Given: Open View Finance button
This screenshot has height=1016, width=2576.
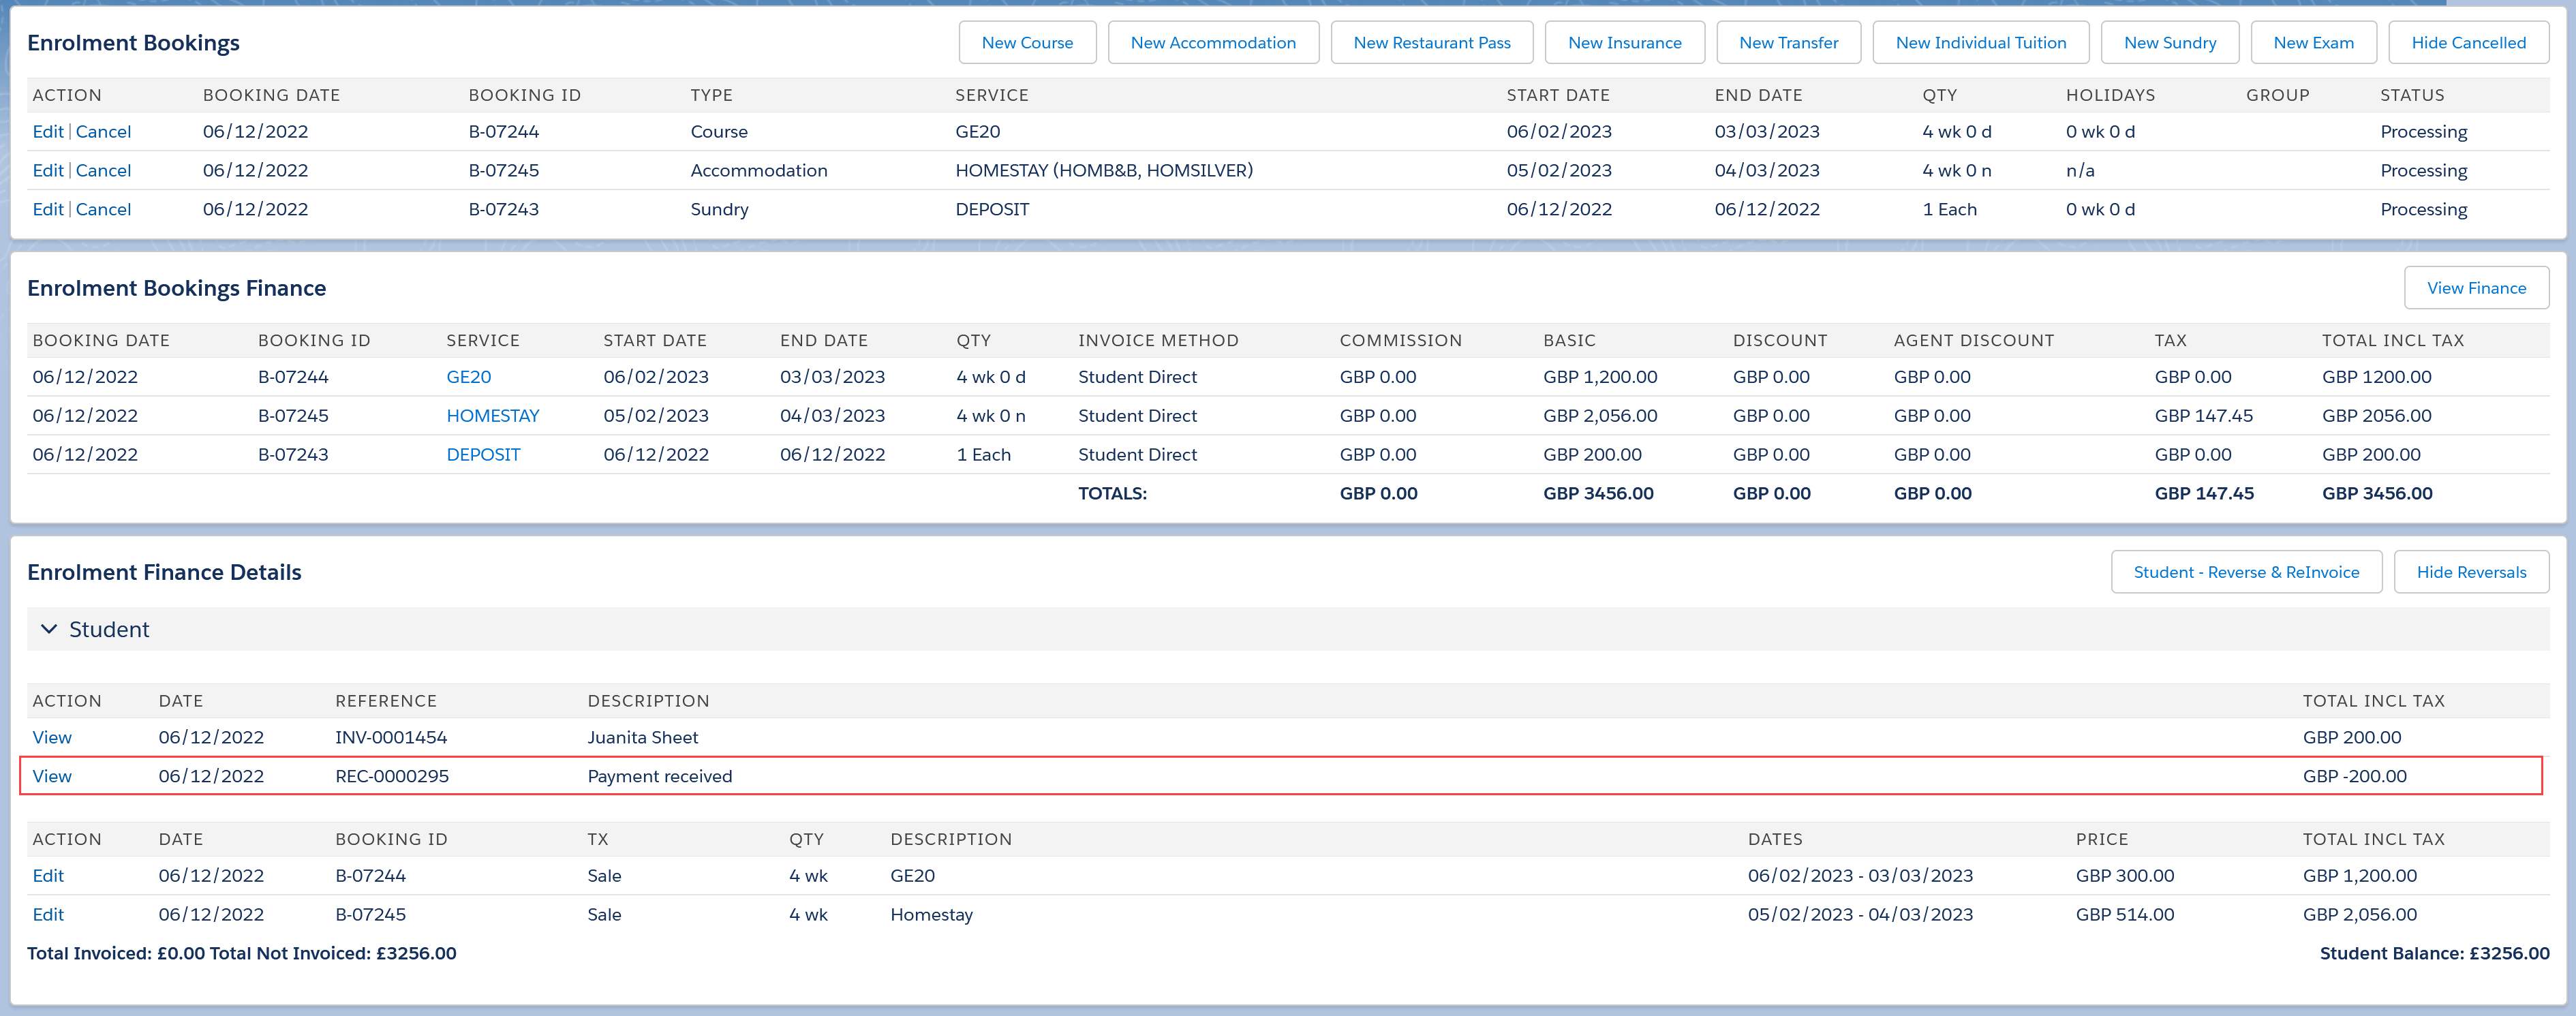Looking at the screenshot, I should click(2475, 288).
